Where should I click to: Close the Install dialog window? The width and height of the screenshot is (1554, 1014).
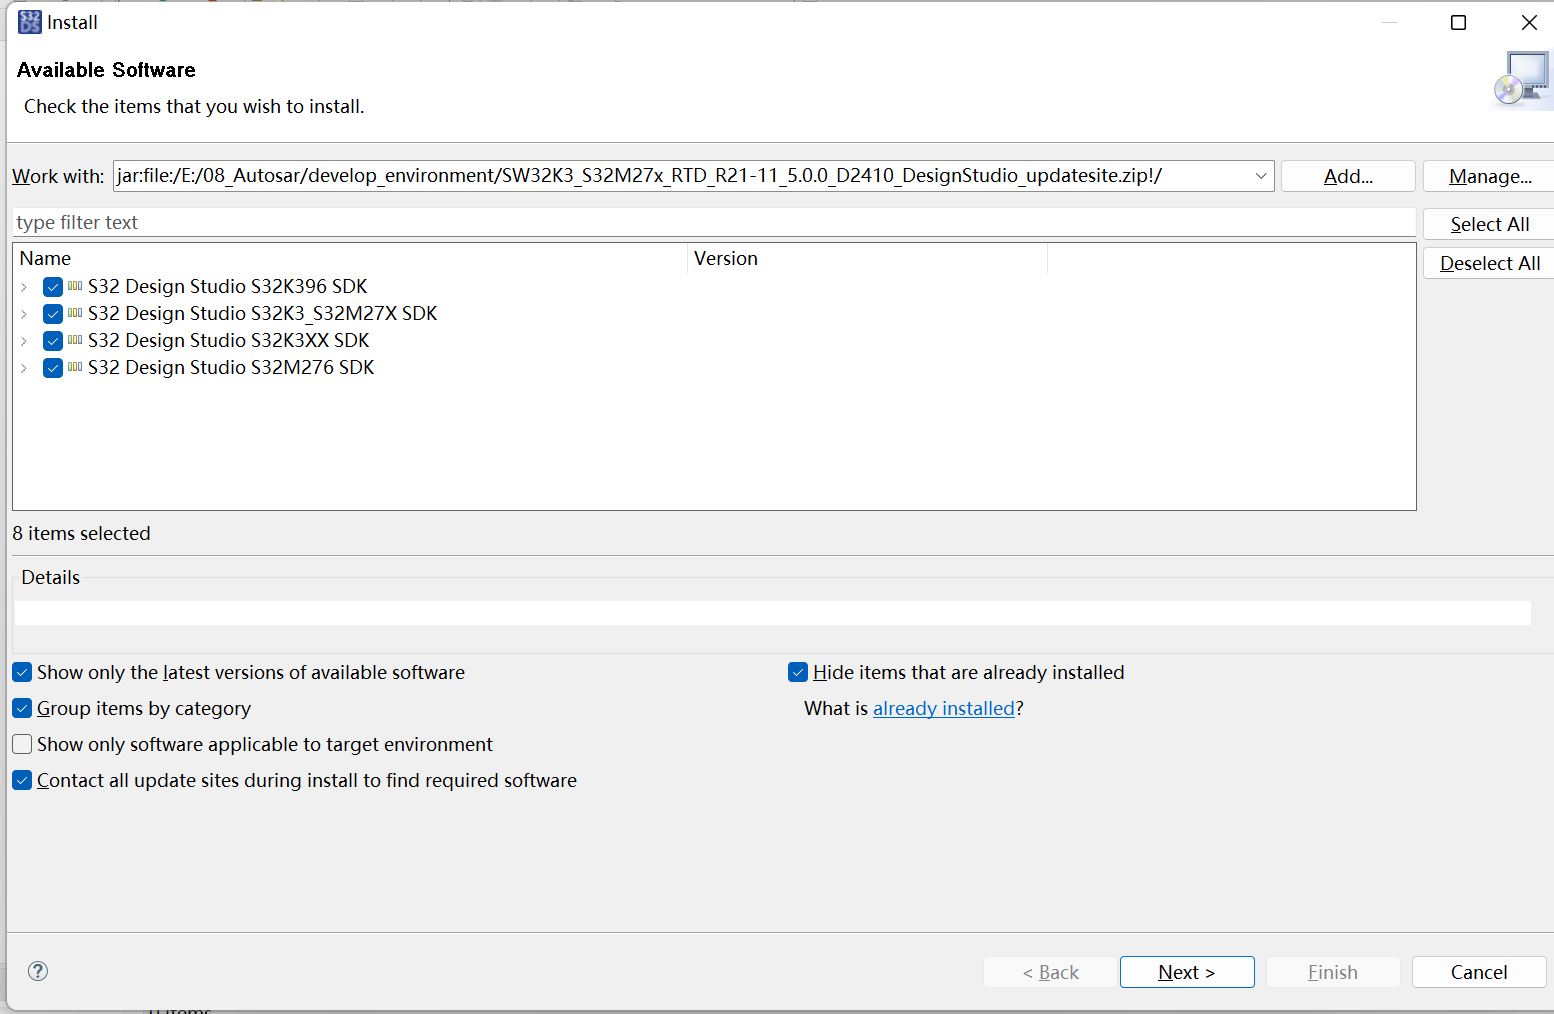click(x=1529, y=22)
